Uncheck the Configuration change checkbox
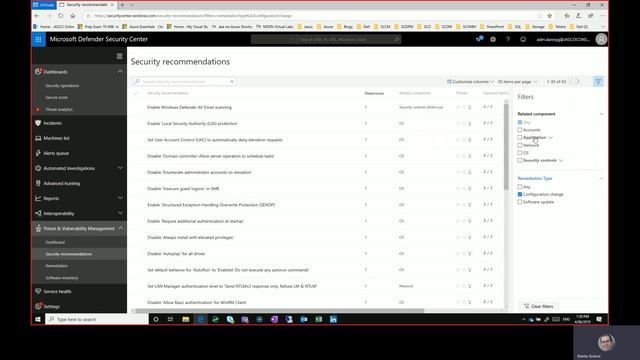 520,194
